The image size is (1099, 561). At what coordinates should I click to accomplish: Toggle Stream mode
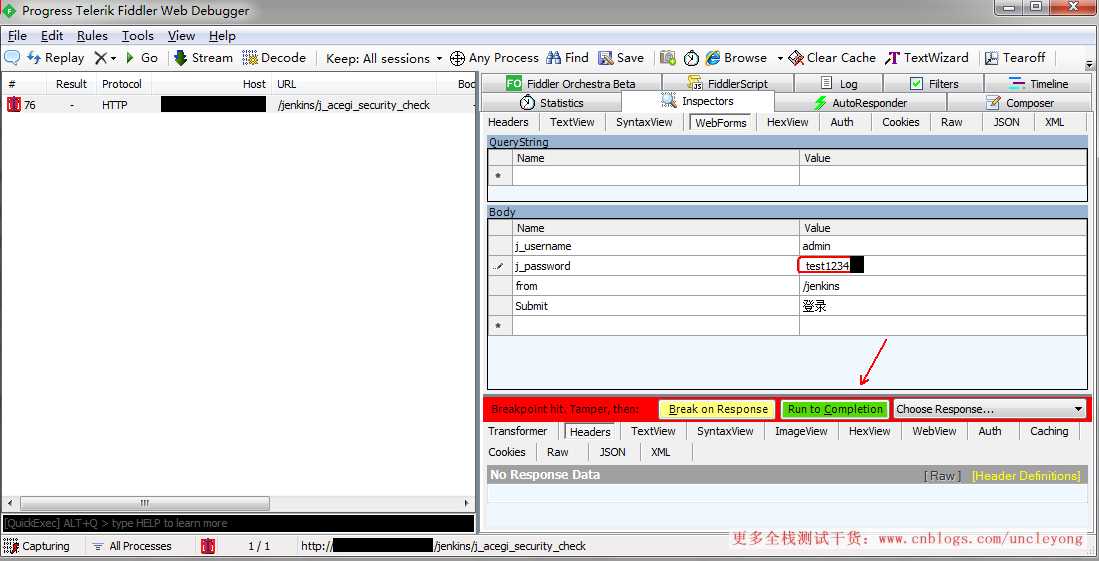(203, 58)
